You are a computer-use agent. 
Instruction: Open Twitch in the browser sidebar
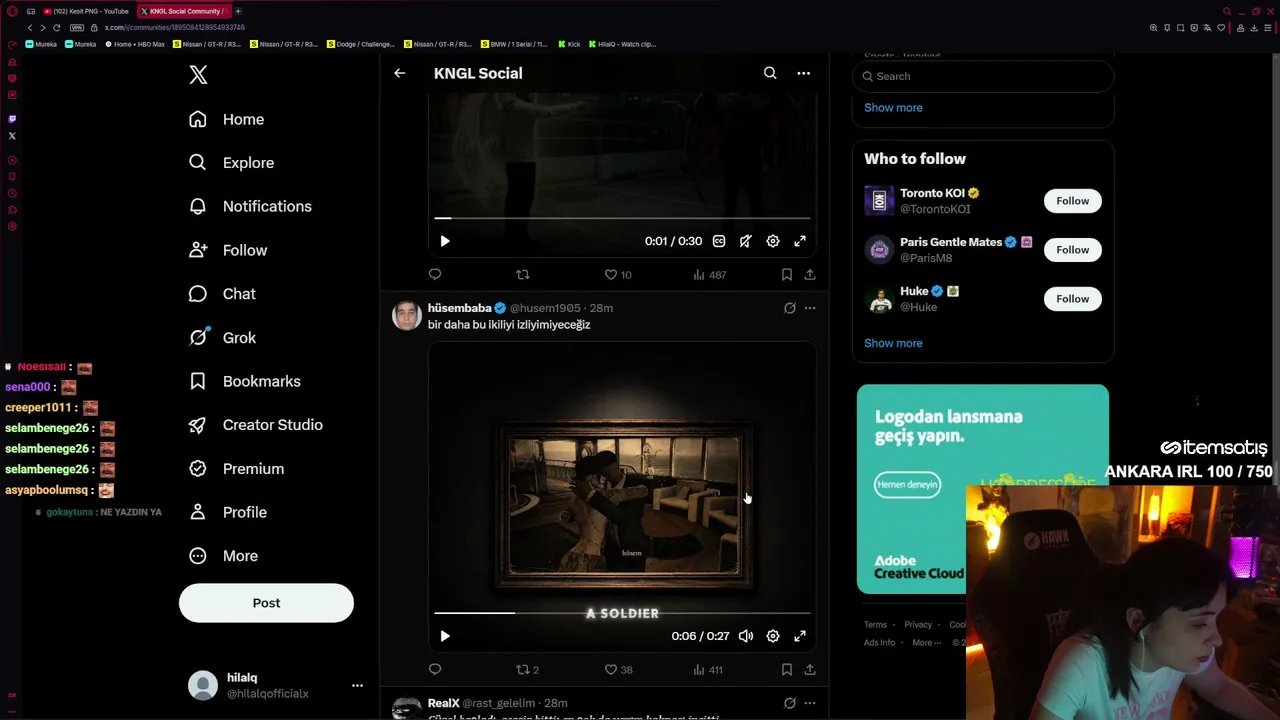coord(12,119)
